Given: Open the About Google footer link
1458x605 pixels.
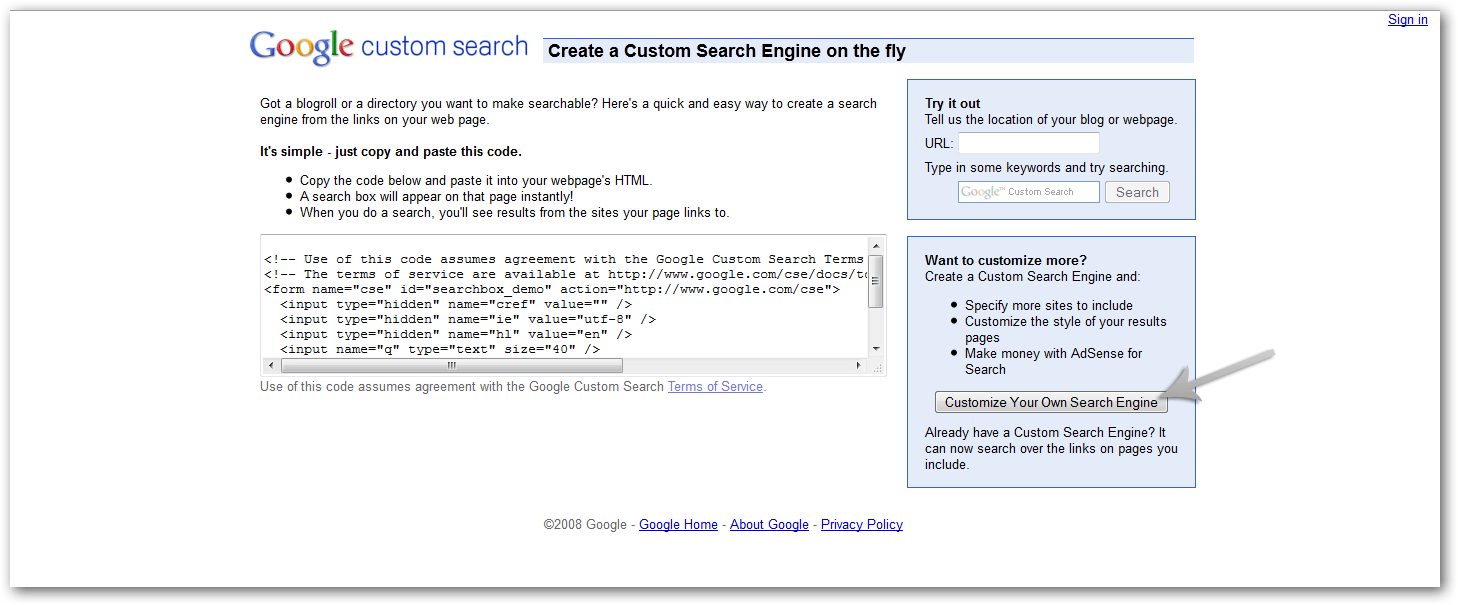Looking at the screenshot, I should coord(768,524).
